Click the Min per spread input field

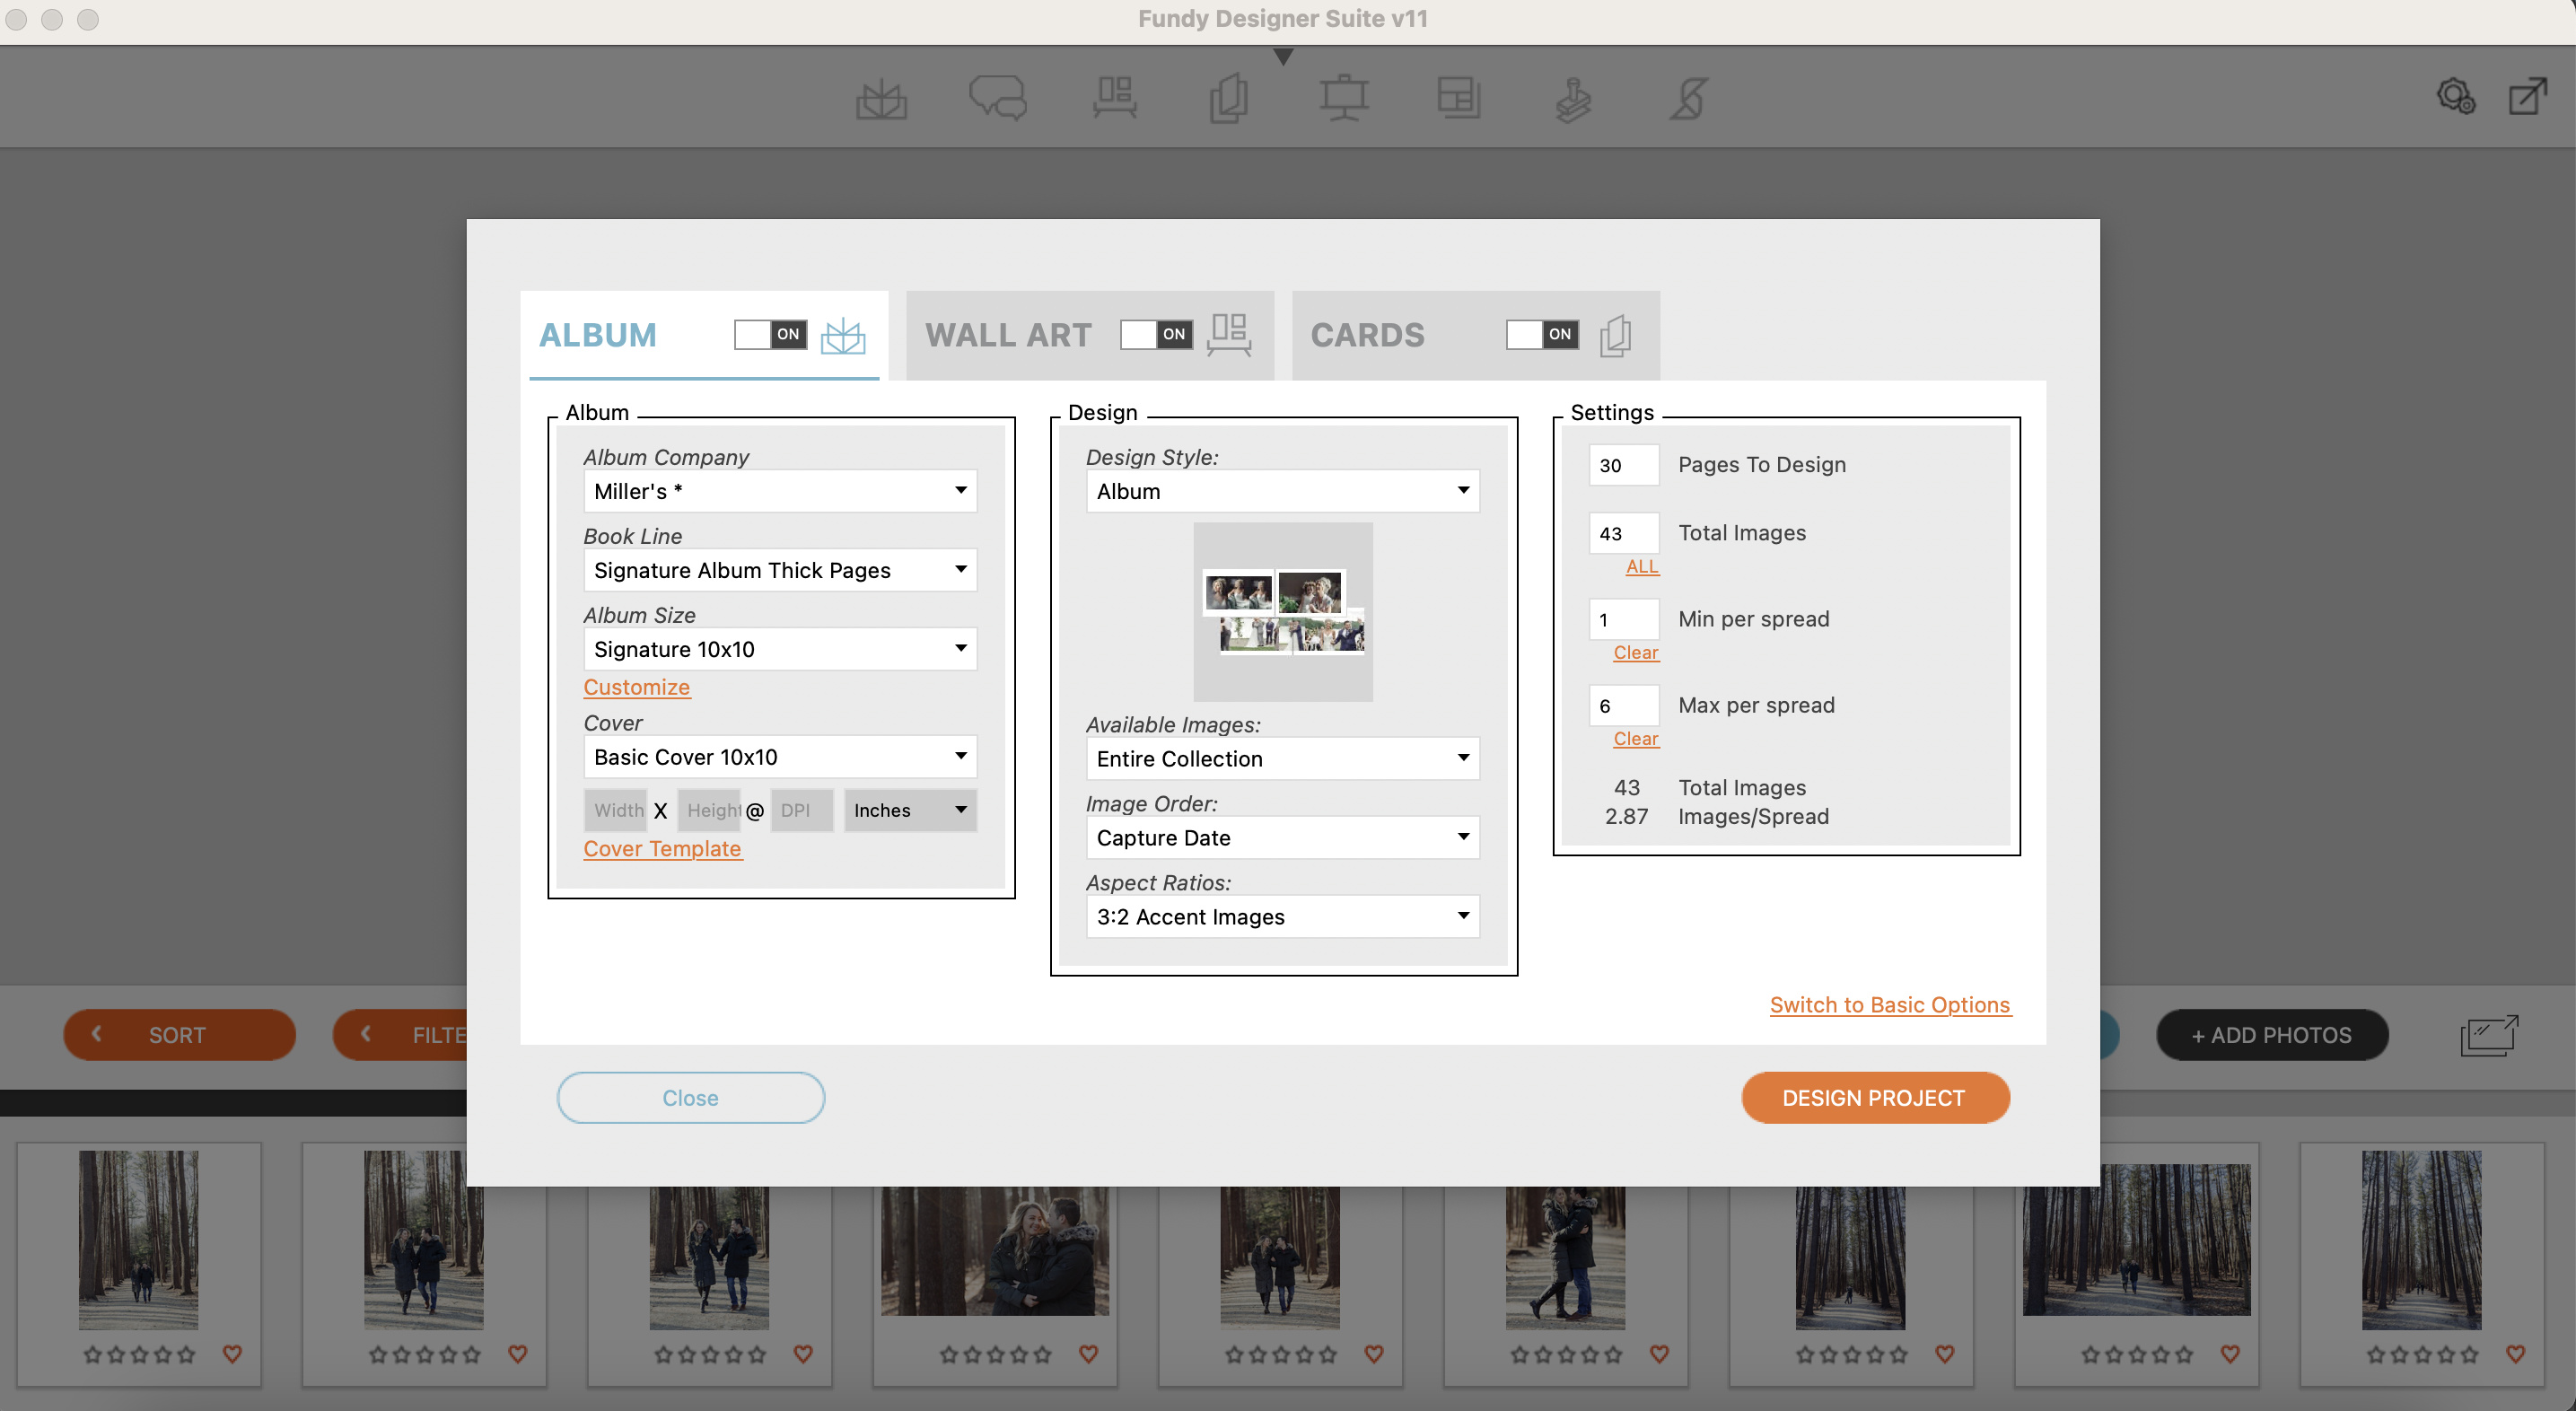(x=1624, y=619)
